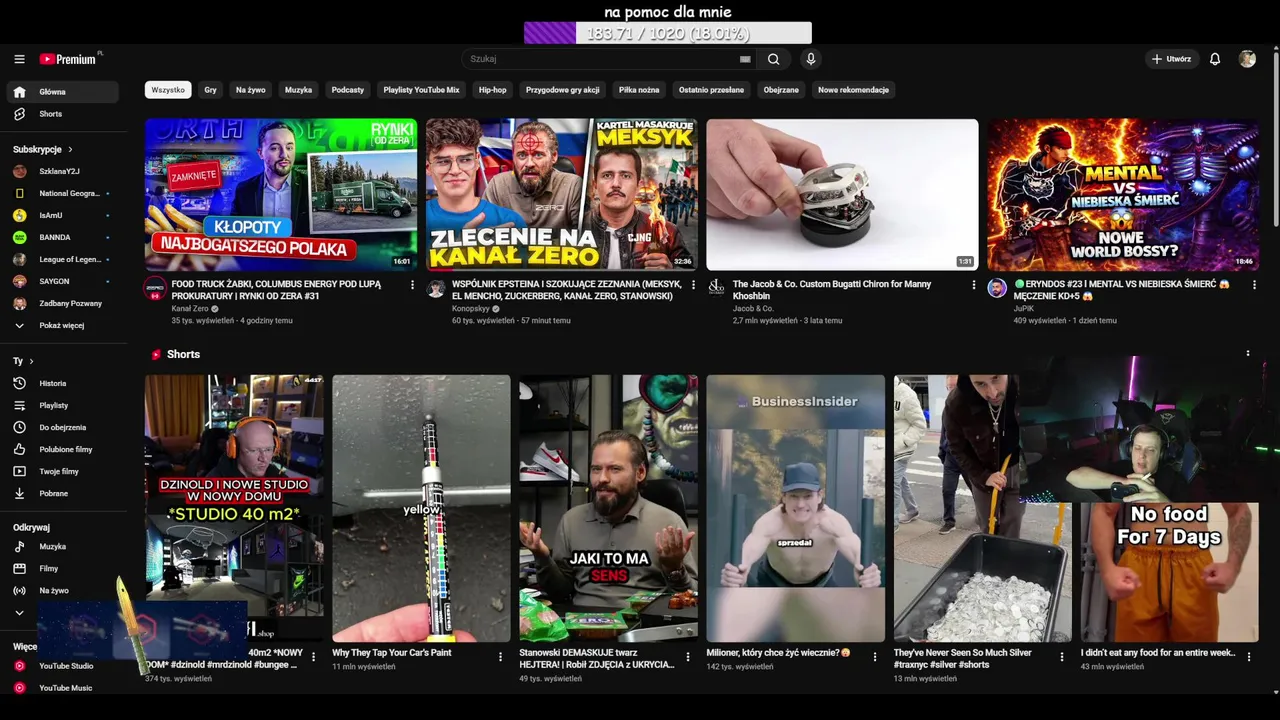Open BANNDA subscription channel
Screen dimensions: 1280x720
coord(63,237)
